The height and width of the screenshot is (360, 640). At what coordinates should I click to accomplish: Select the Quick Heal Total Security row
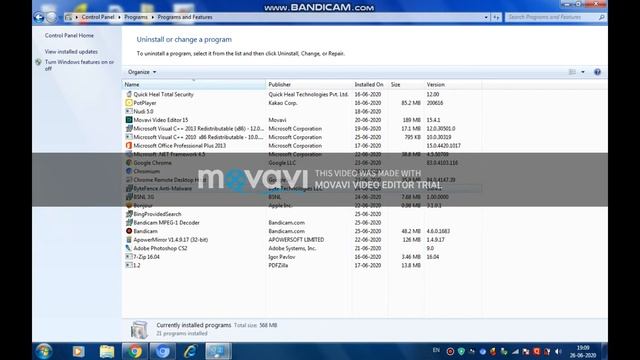(302, 94)
